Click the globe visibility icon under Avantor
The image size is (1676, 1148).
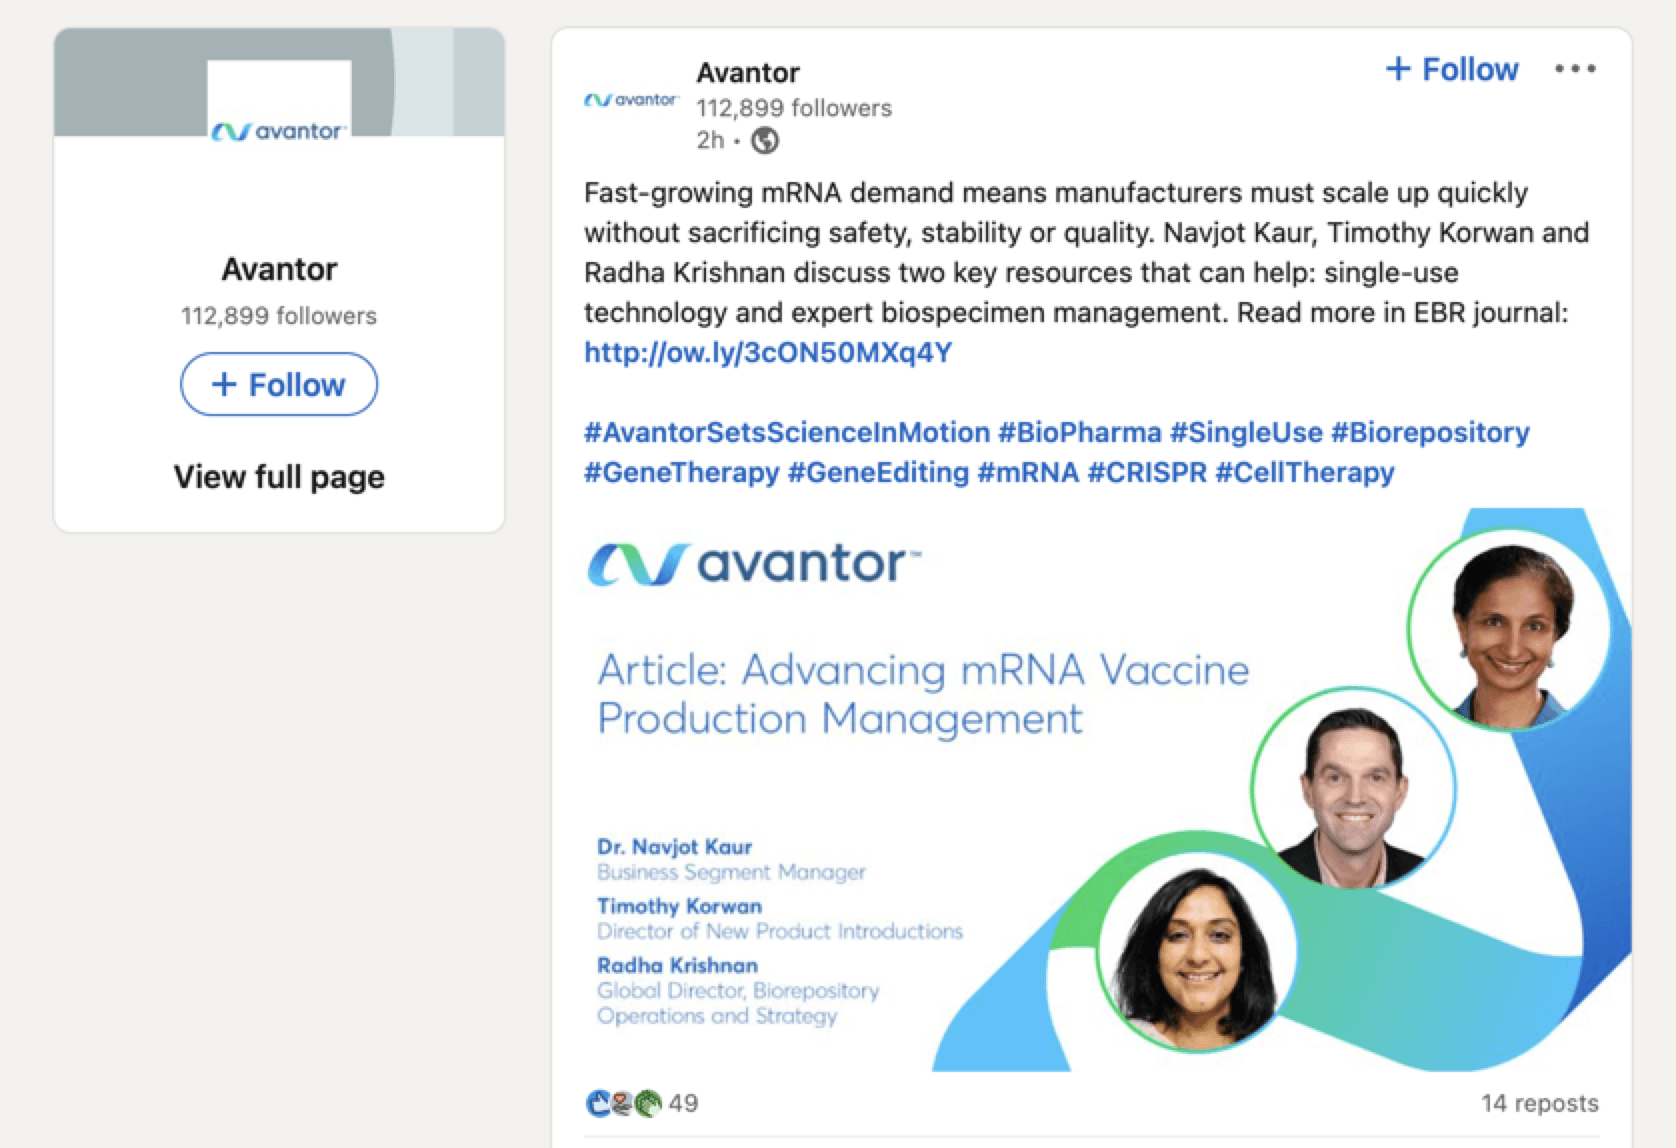pyautogui.click(x=765, y=141)
